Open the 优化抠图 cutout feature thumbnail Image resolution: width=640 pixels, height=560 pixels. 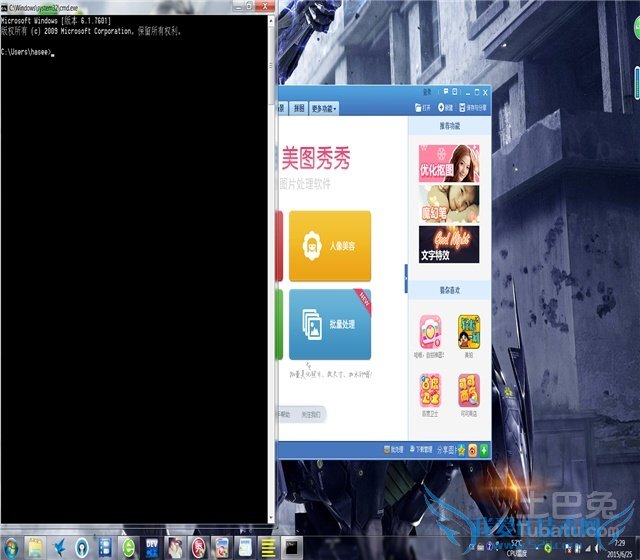tap(449, 163)
